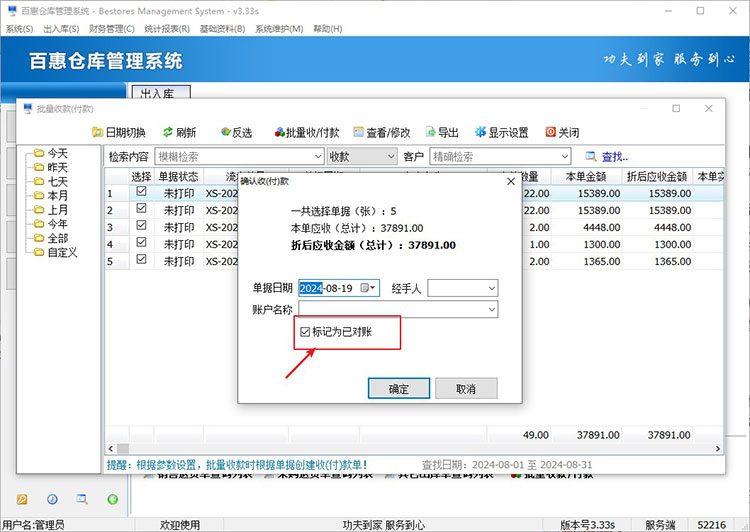Click the 日期切换 toolbar icon
750x532 pixels.
point(98,132)
